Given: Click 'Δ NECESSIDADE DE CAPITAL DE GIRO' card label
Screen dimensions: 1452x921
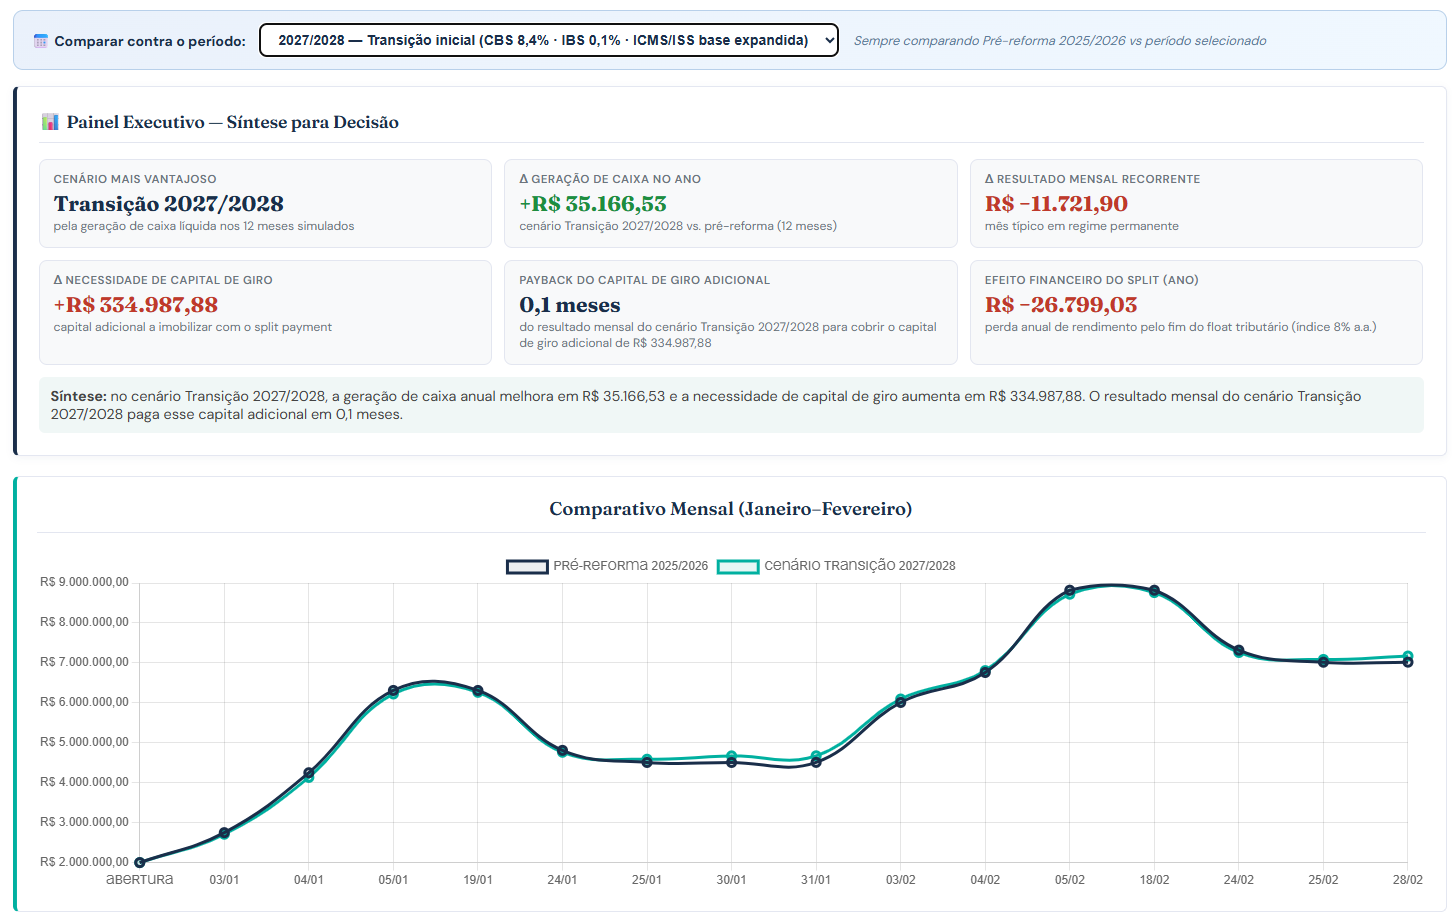Looking at the screenshot, I should pyautogui.click(x=163, y=280).
